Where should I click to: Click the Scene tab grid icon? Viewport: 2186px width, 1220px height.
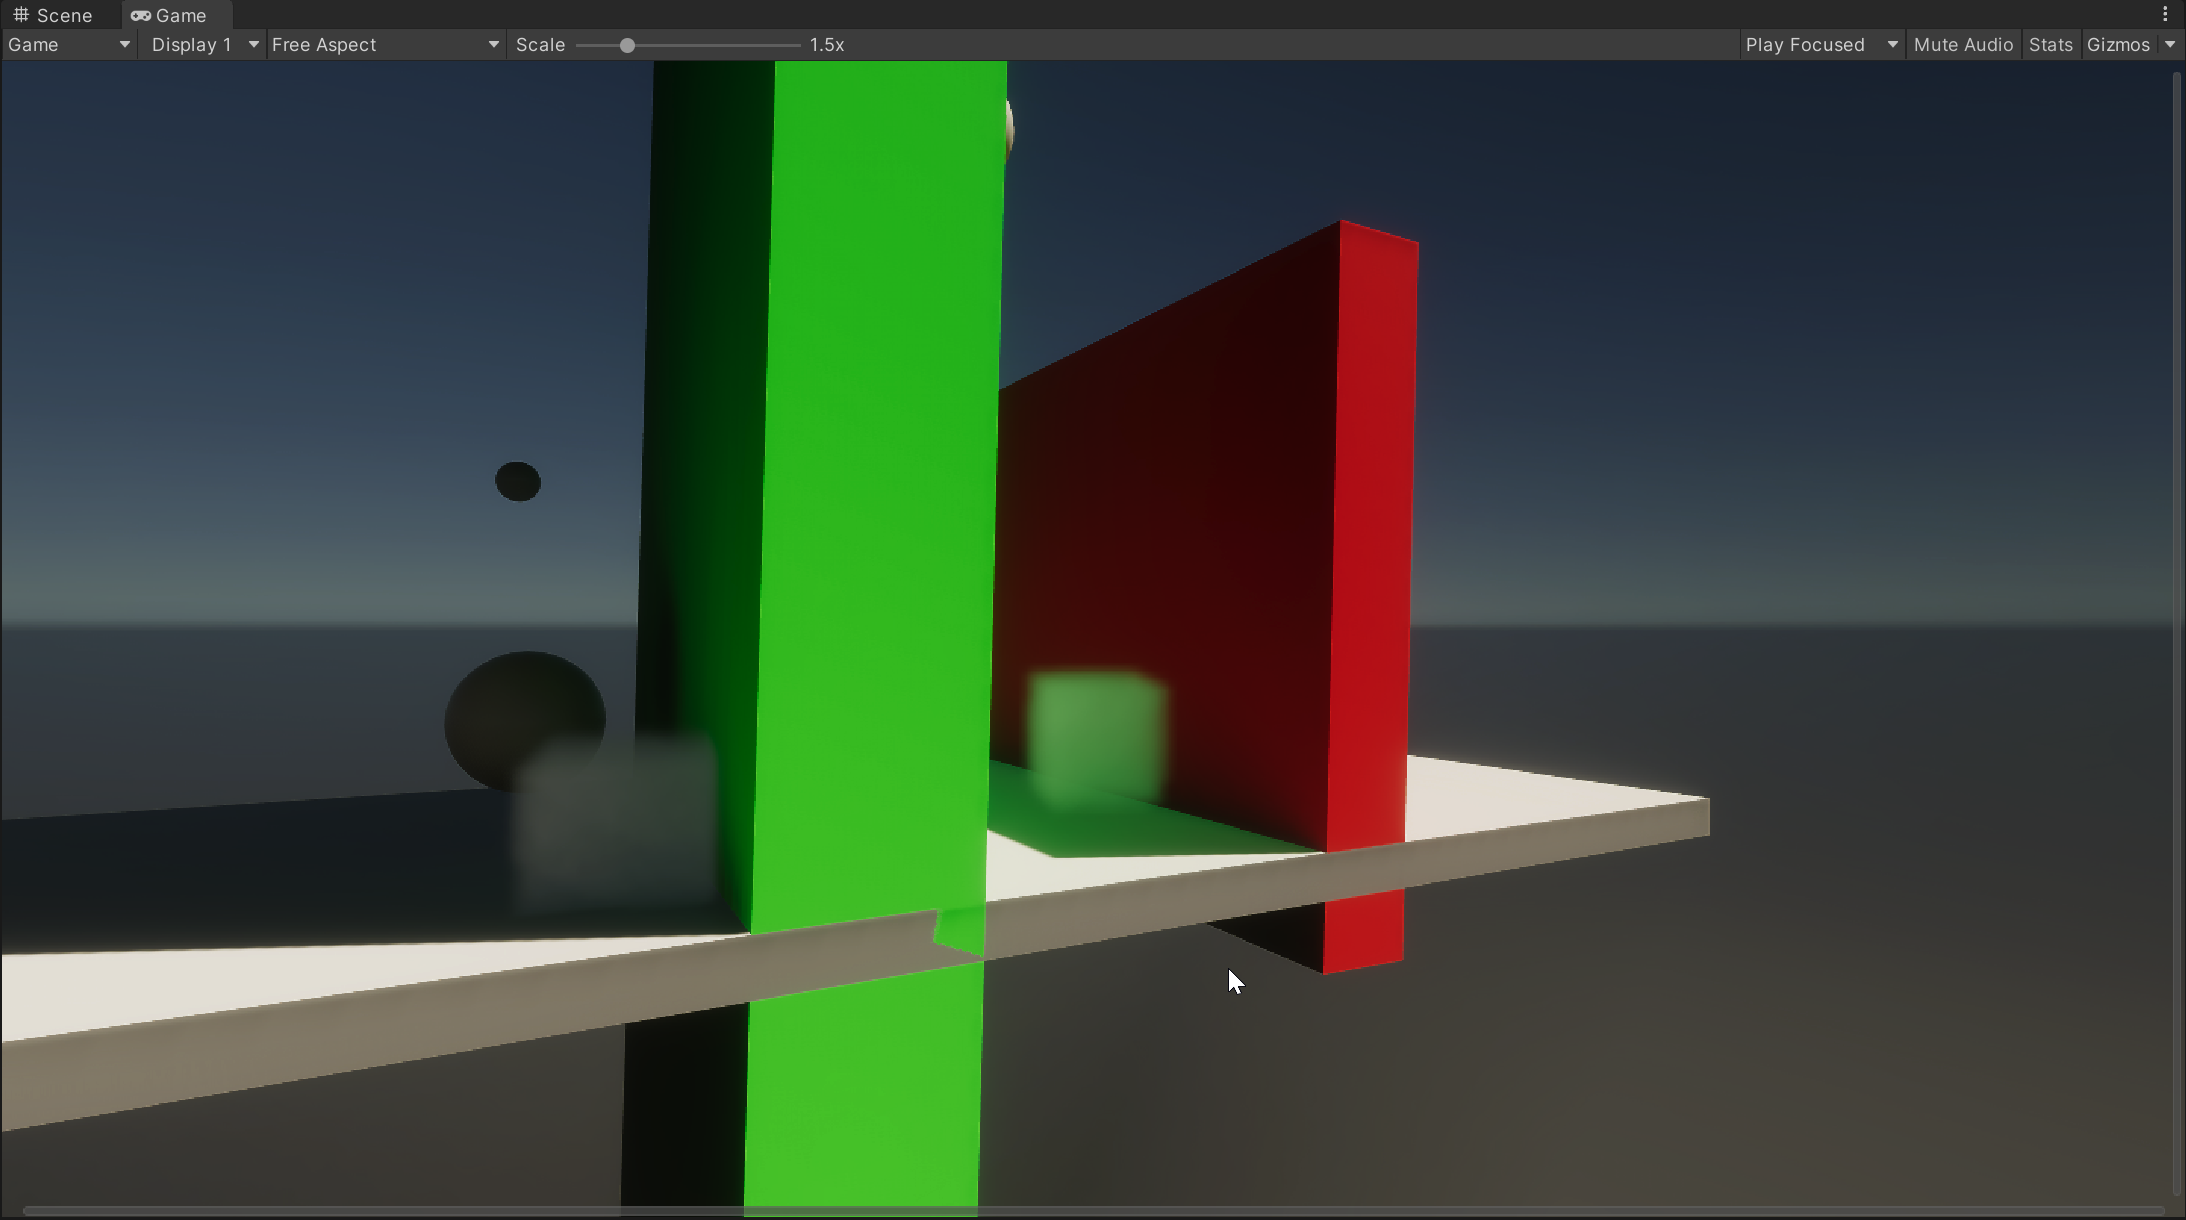click(20, 15)
